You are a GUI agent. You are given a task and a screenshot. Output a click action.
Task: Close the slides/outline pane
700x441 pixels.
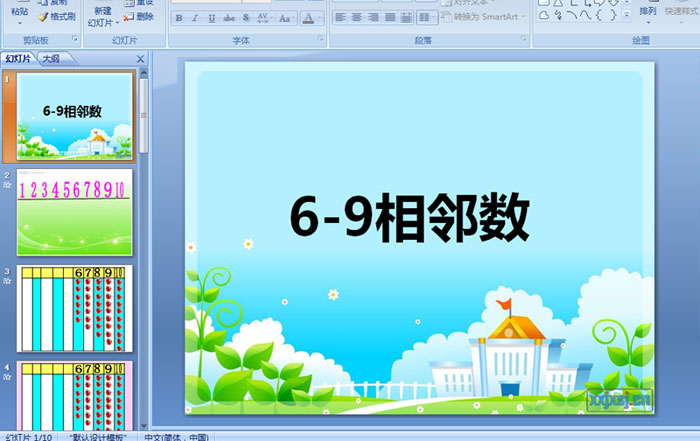(140, 59)
